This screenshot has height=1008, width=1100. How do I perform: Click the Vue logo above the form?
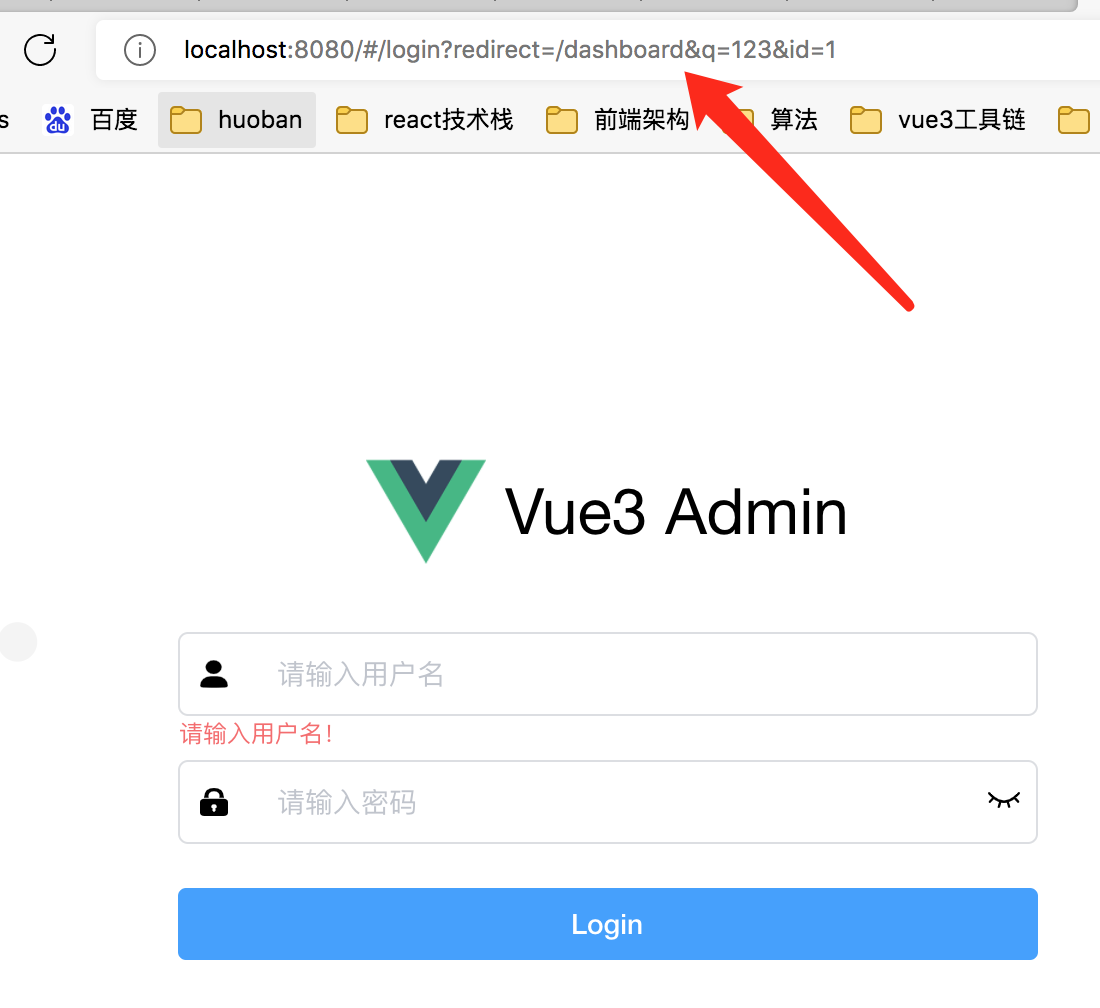click(426, 511)
